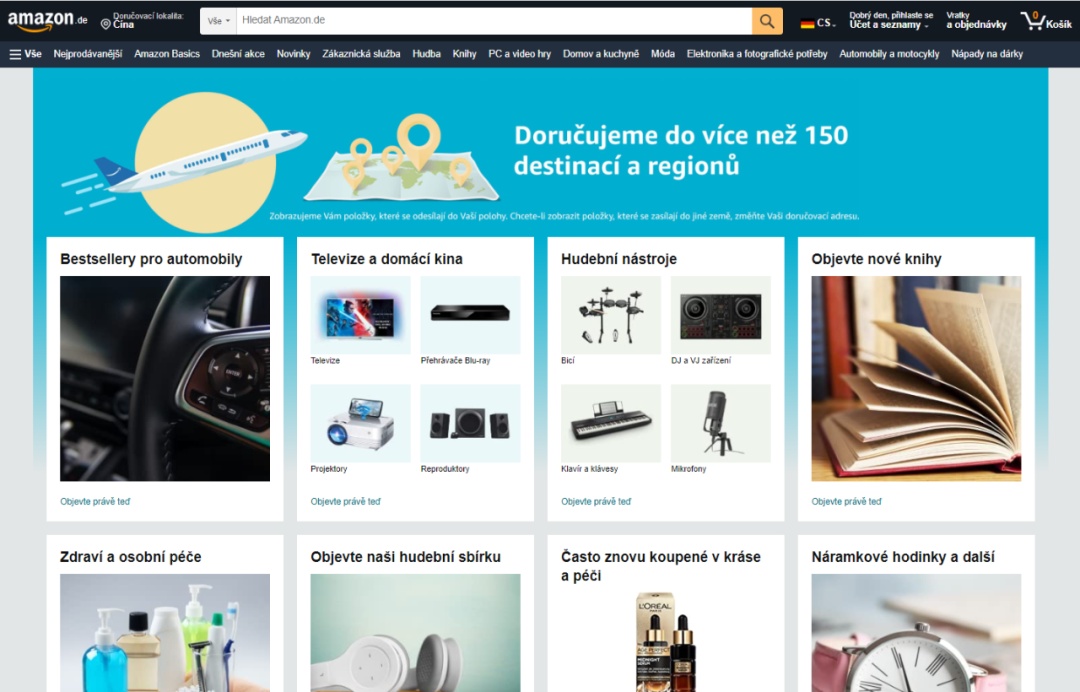Open the shopping cart Košík
1080x692 pixels.
pyautogui.click(x=1046, y=21)
